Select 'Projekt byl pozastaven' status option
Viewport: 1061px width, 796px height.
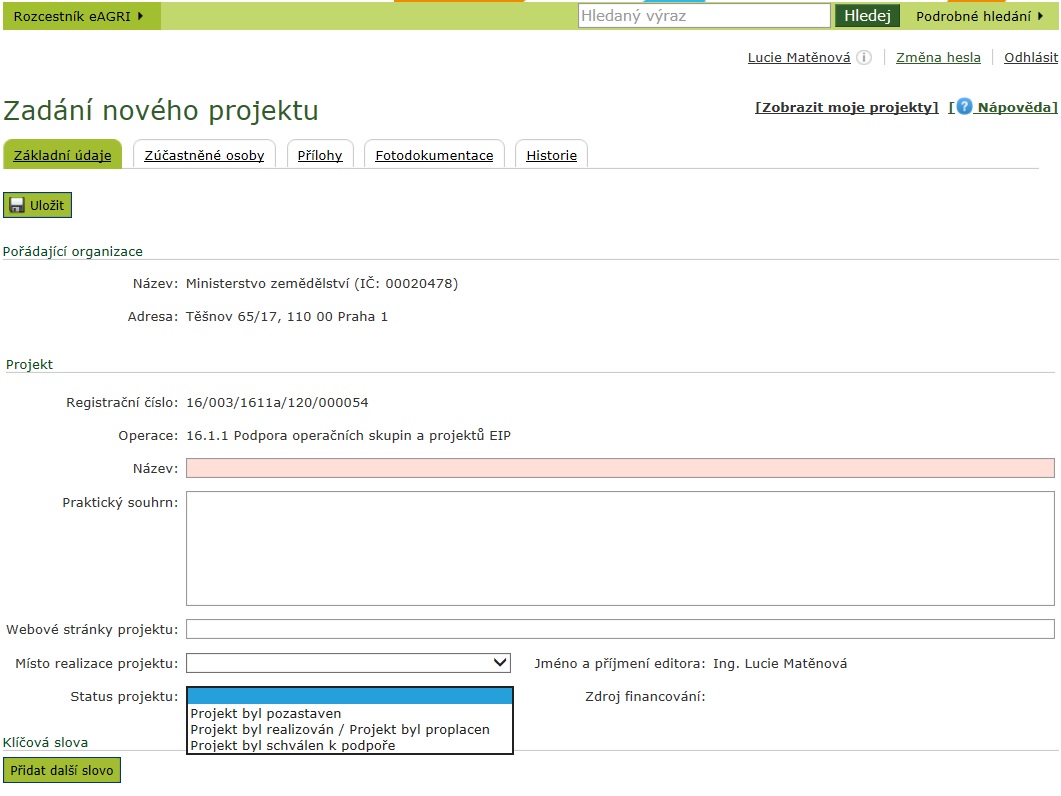tap(266, 713)
